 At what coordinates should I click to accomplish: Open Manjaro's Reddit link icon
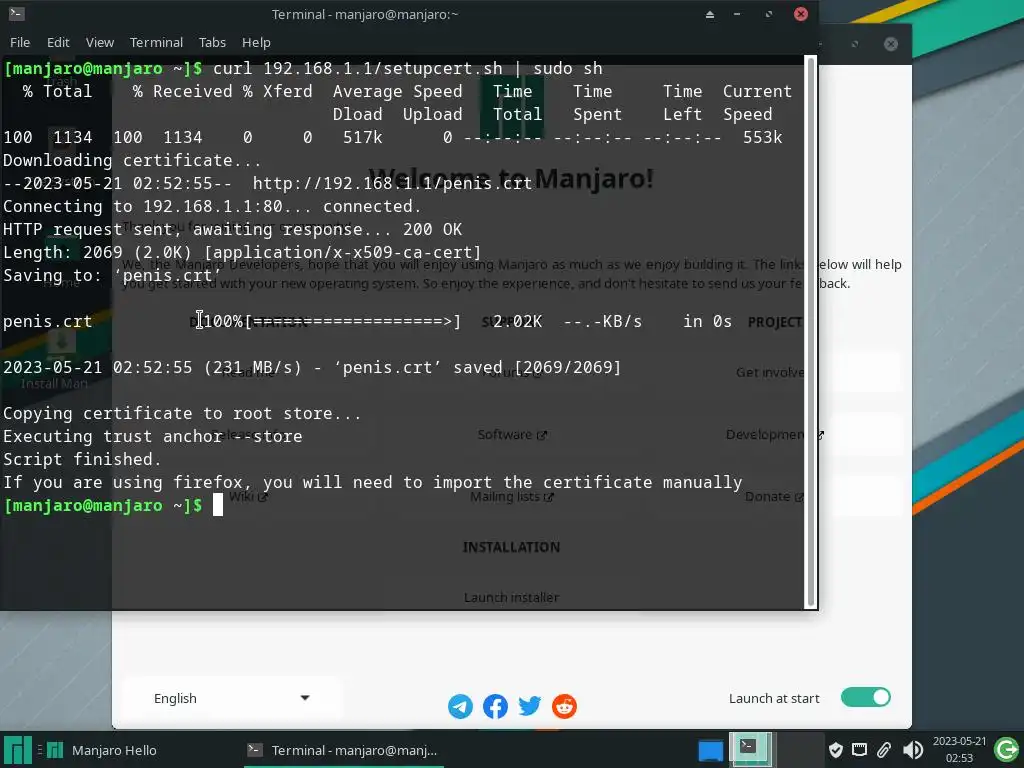point(564,706)
